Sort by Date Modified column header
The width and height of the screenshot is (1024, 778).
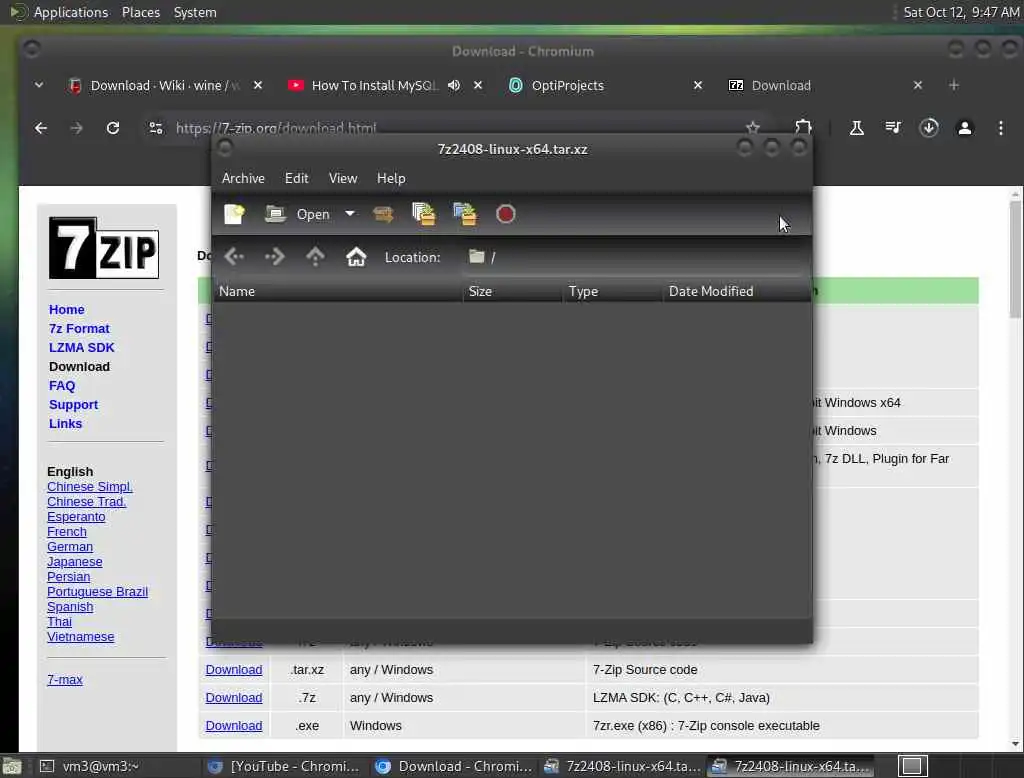pos(736,291)
